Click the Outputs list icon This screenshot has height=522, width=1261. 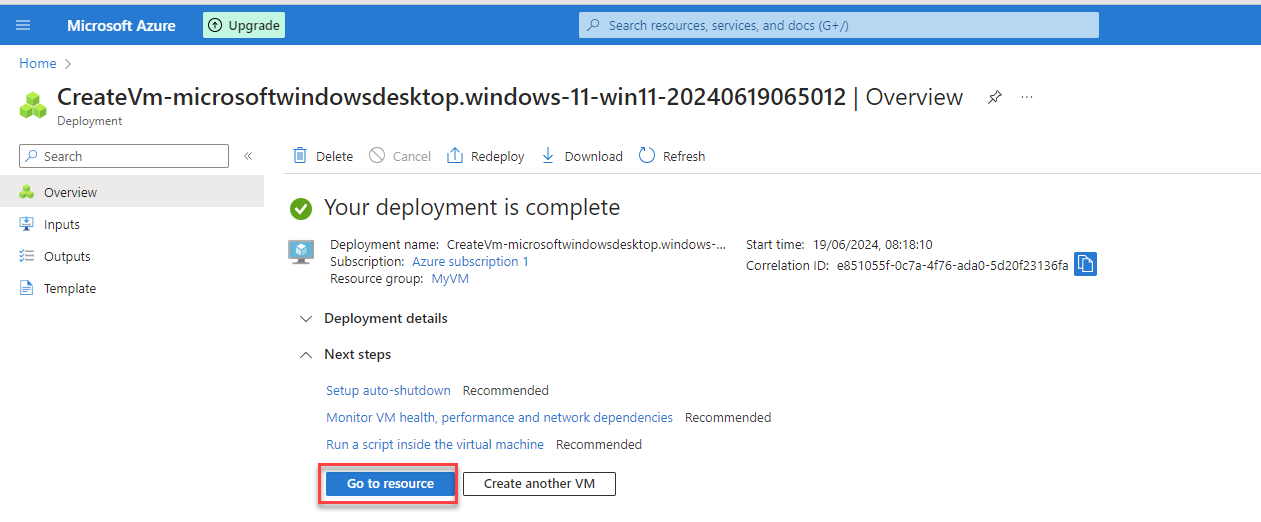point(27,256)
